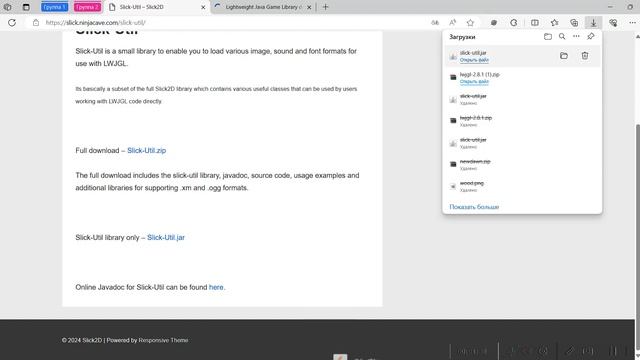Add this page to favorites with the star icon
640x360 pixels.
tap(470, 22)
